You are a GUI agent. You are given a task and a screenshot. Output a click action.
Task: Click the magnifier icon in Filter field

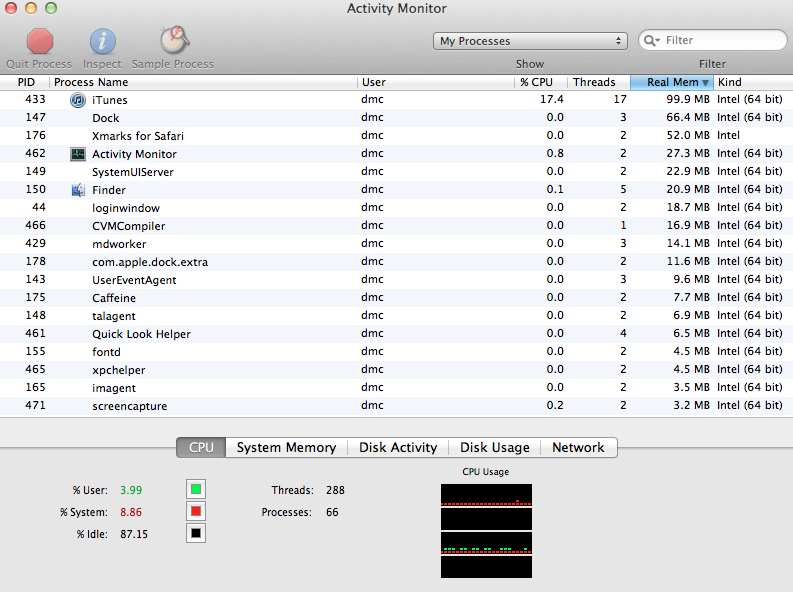[x=652, y=40]
